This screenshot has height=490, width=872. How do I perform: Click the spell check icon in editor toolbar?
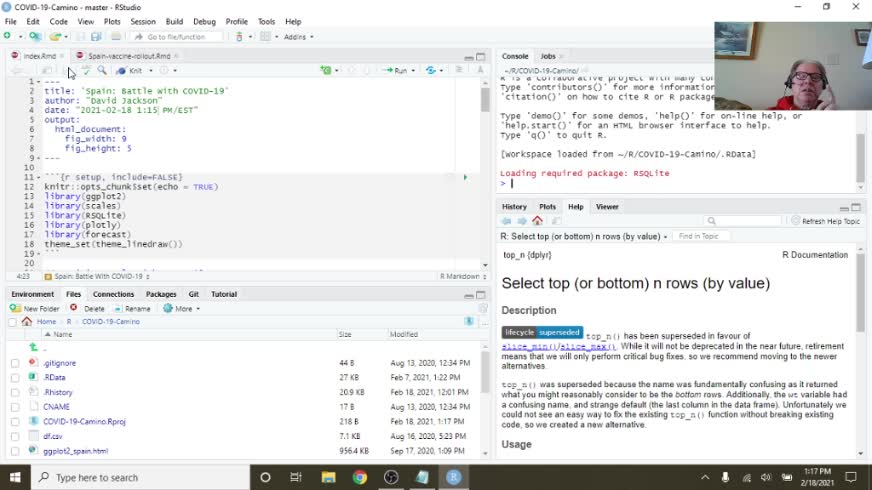[86, 70]
